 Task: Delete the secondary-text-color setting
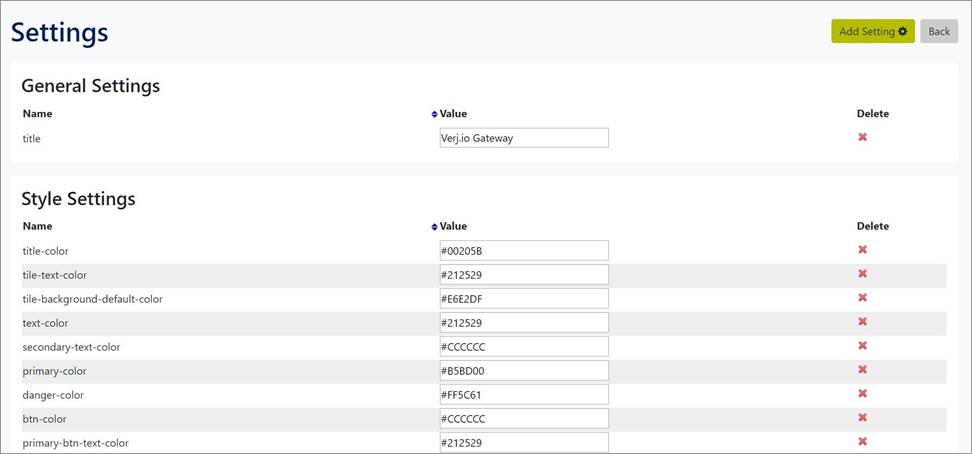862,346
